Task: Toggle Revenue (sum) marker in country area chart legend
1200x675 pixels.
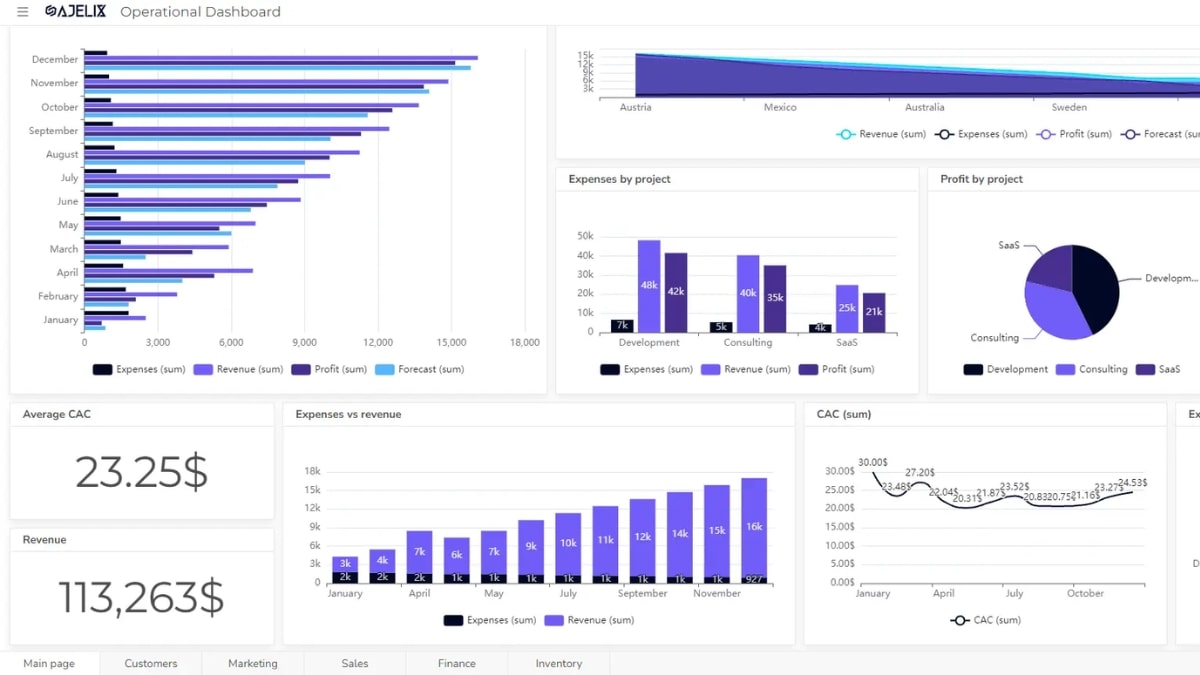Action: (x=846, y=134)
